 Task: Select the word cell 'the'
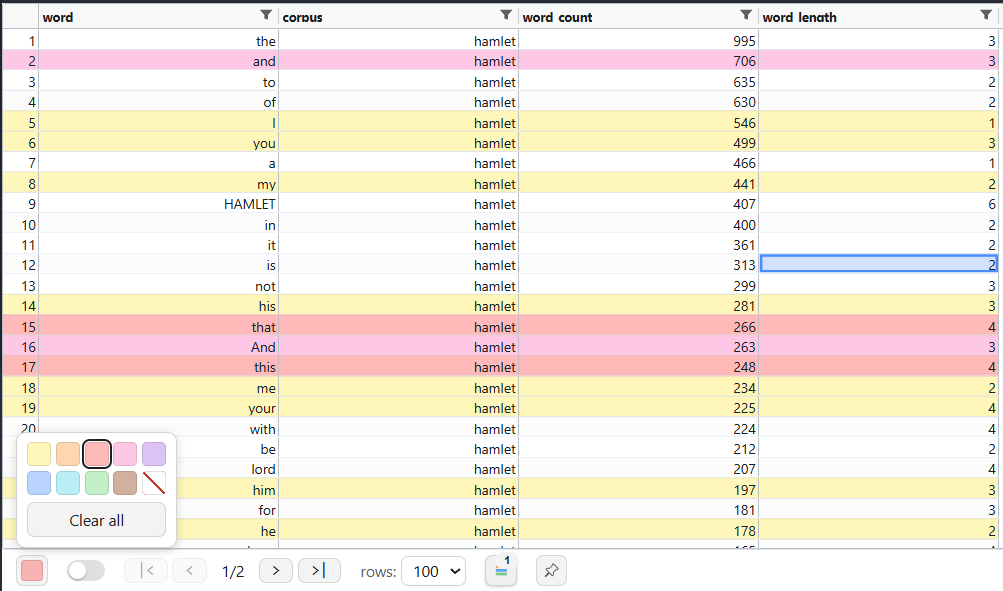click(159, 41)
